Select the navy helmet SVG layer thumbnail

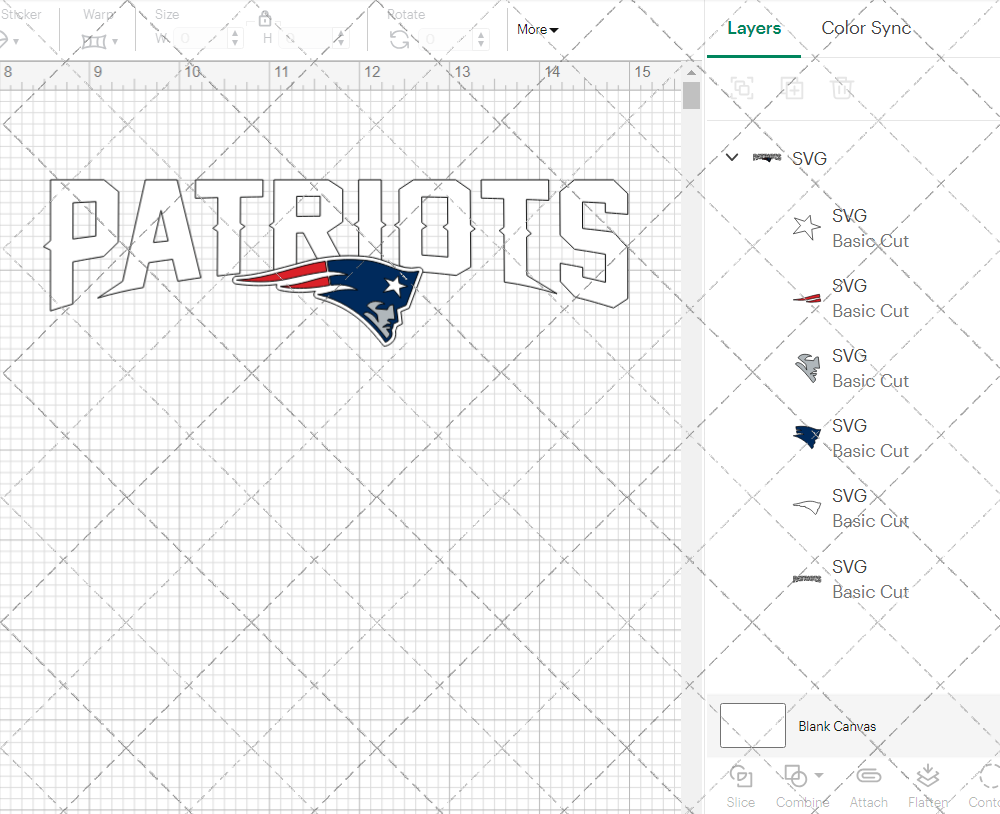pos(807,437)
